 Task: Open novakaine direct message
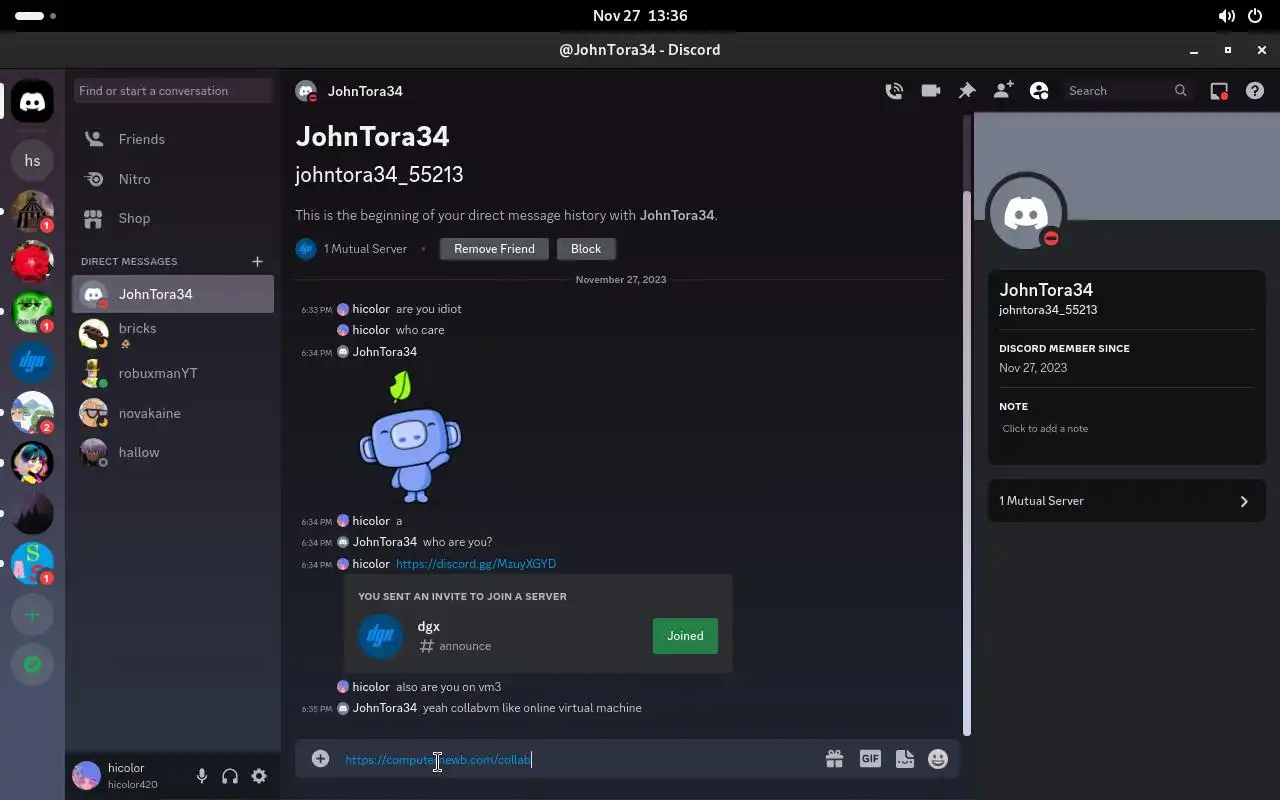173,413
